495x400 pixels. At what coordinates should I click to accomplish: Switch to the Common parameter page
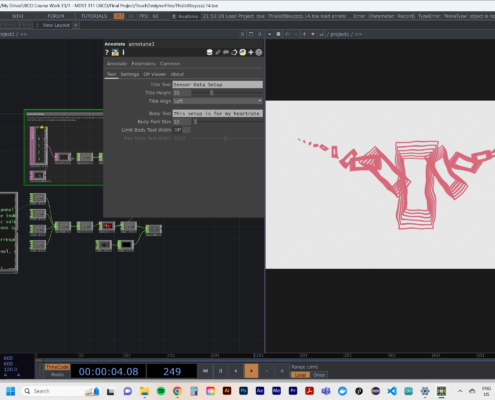coord(170,64)
